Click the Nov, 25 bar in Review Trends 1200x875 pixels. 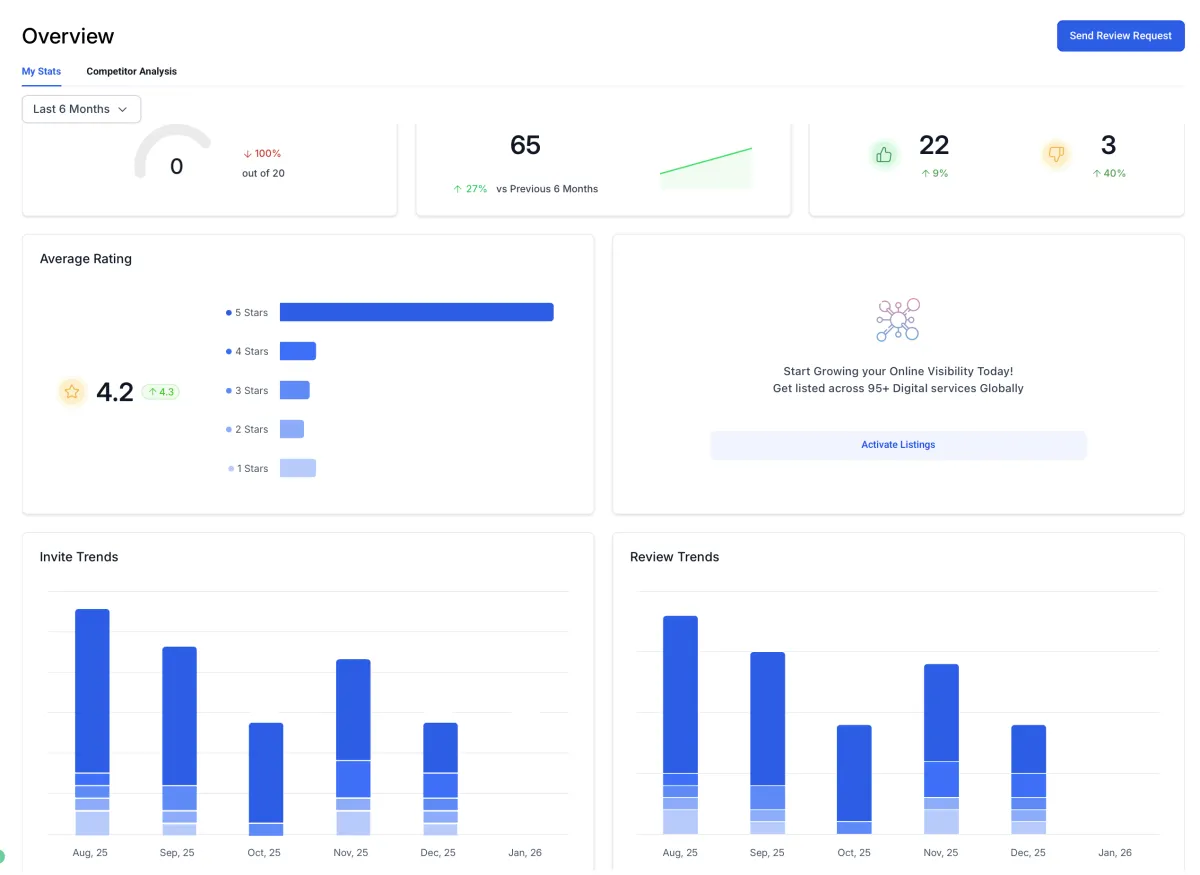pyautogui.click(x=941, y=749)
